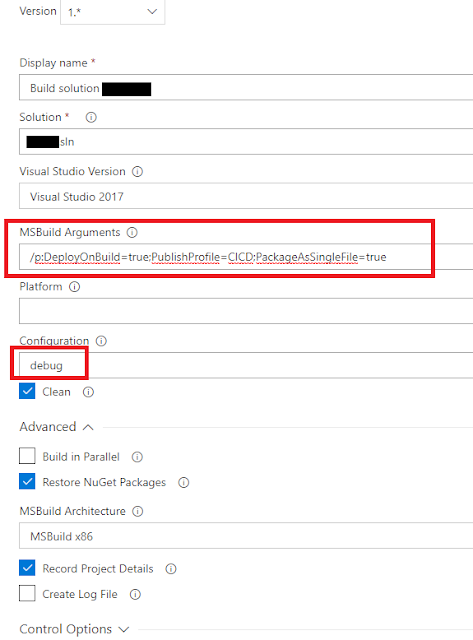
Task: Enable the Create Log File checkbox
Action: pos(27,593)
